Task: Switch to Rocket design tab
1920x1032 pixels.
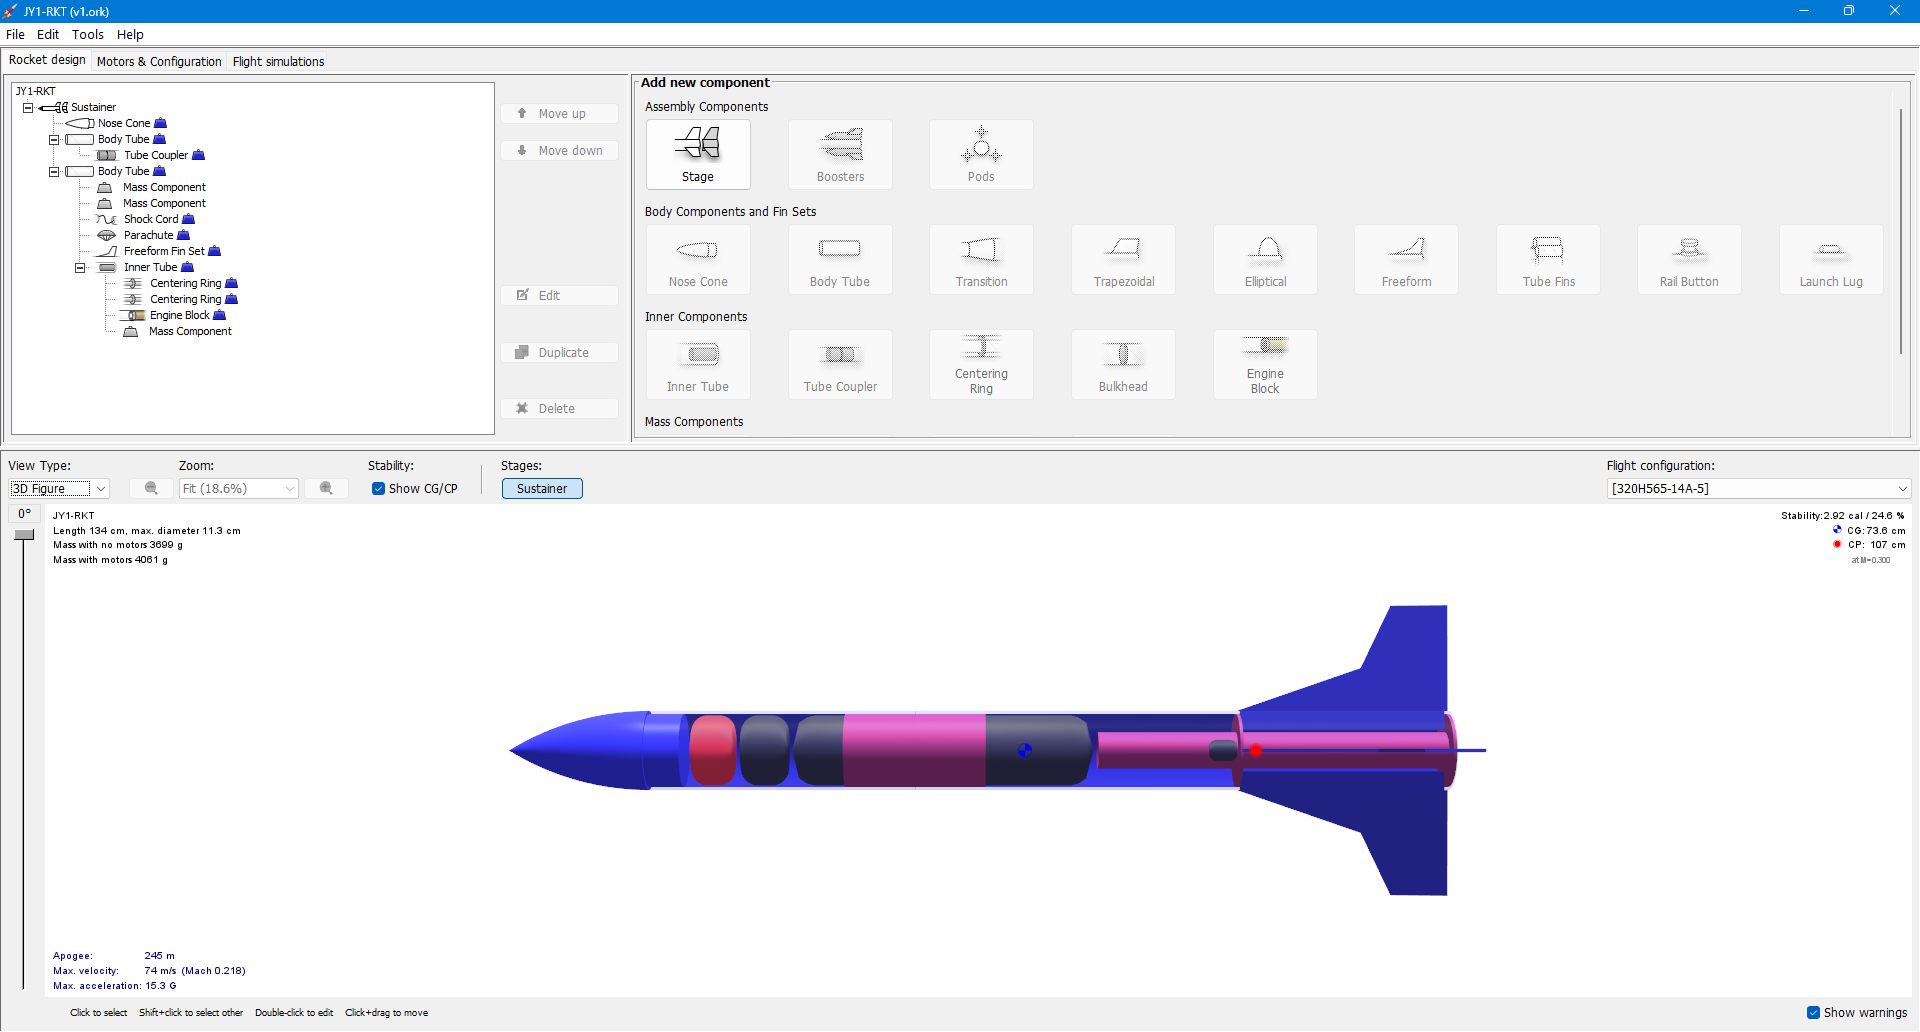Action: point(47,60)
